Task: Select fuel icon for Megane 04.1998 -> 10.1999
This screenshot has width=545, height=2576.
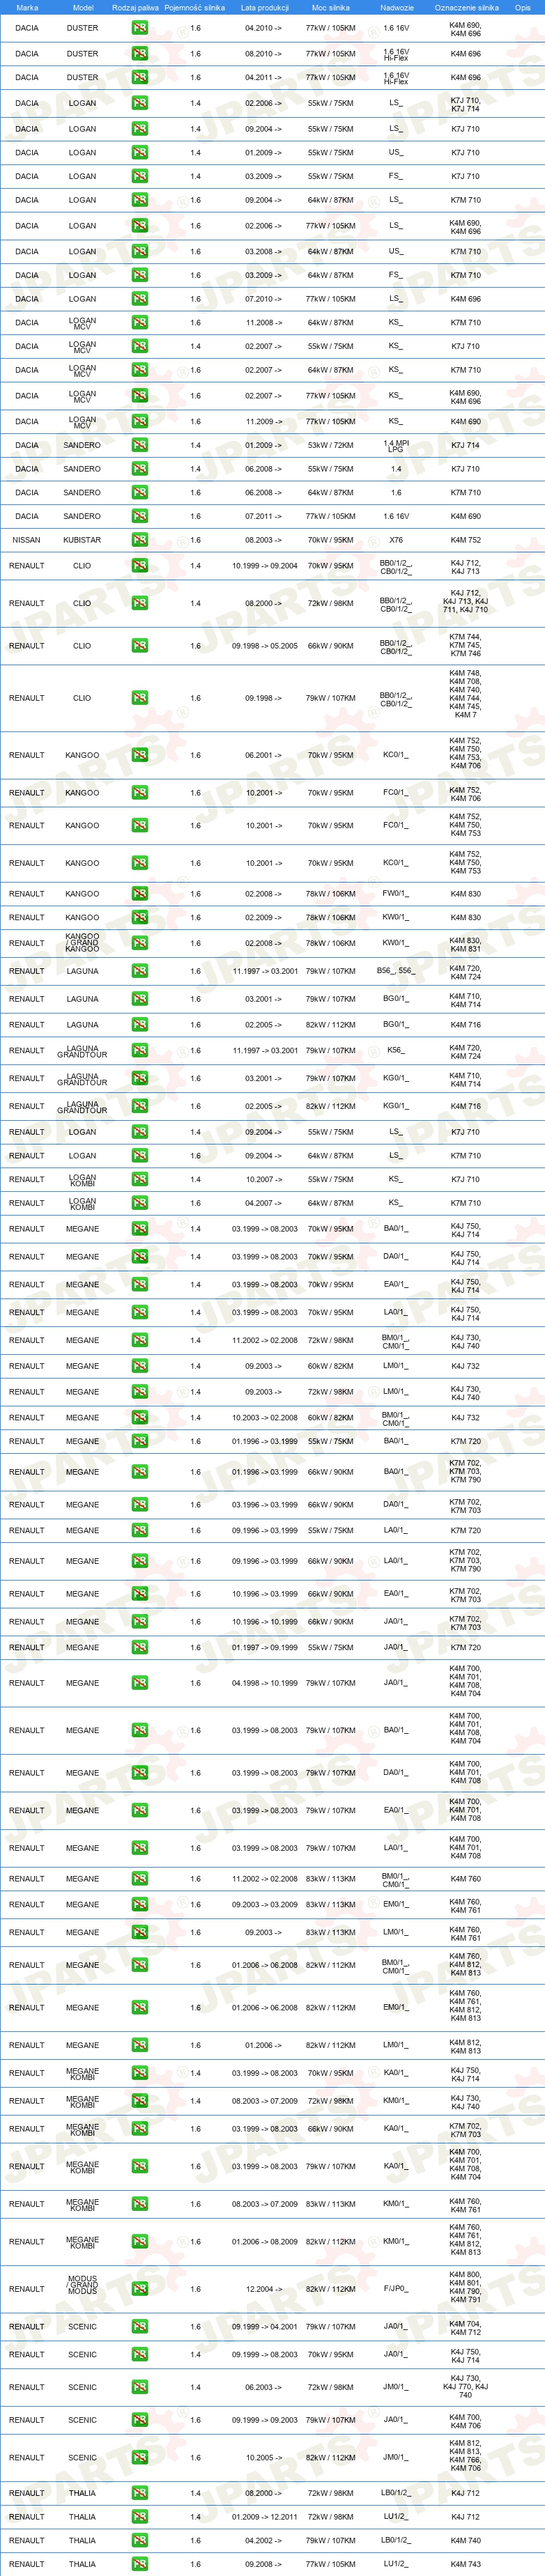Action: tap(139, 1683)
